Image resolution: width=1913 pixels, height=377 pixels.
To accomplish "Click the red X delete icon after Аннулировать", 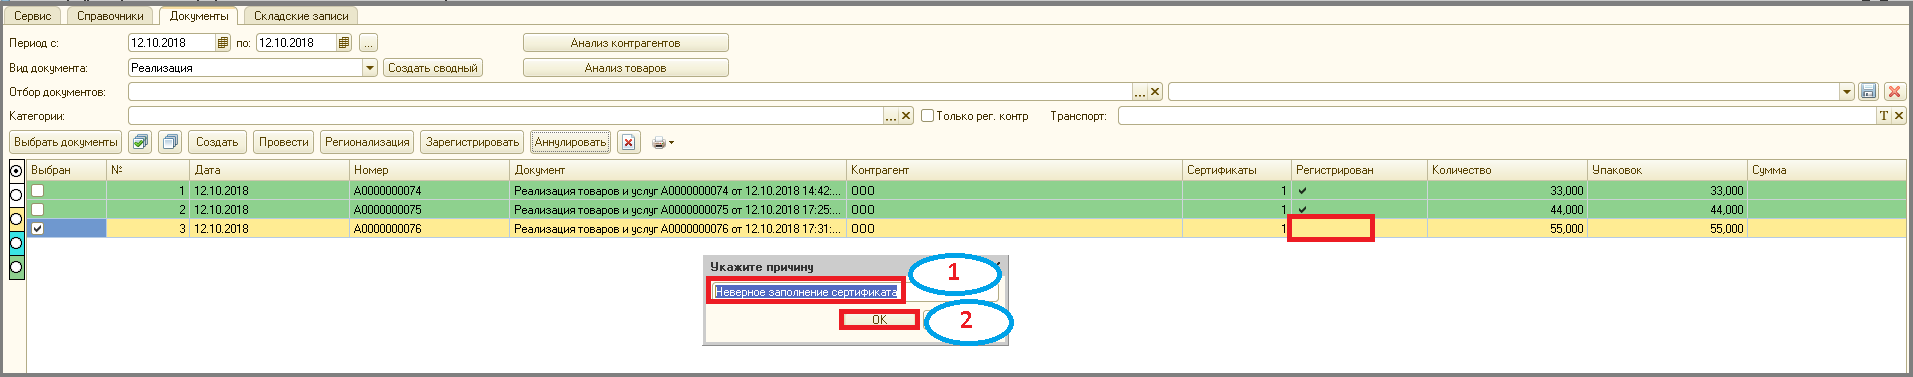I will [x=628, y=142].
